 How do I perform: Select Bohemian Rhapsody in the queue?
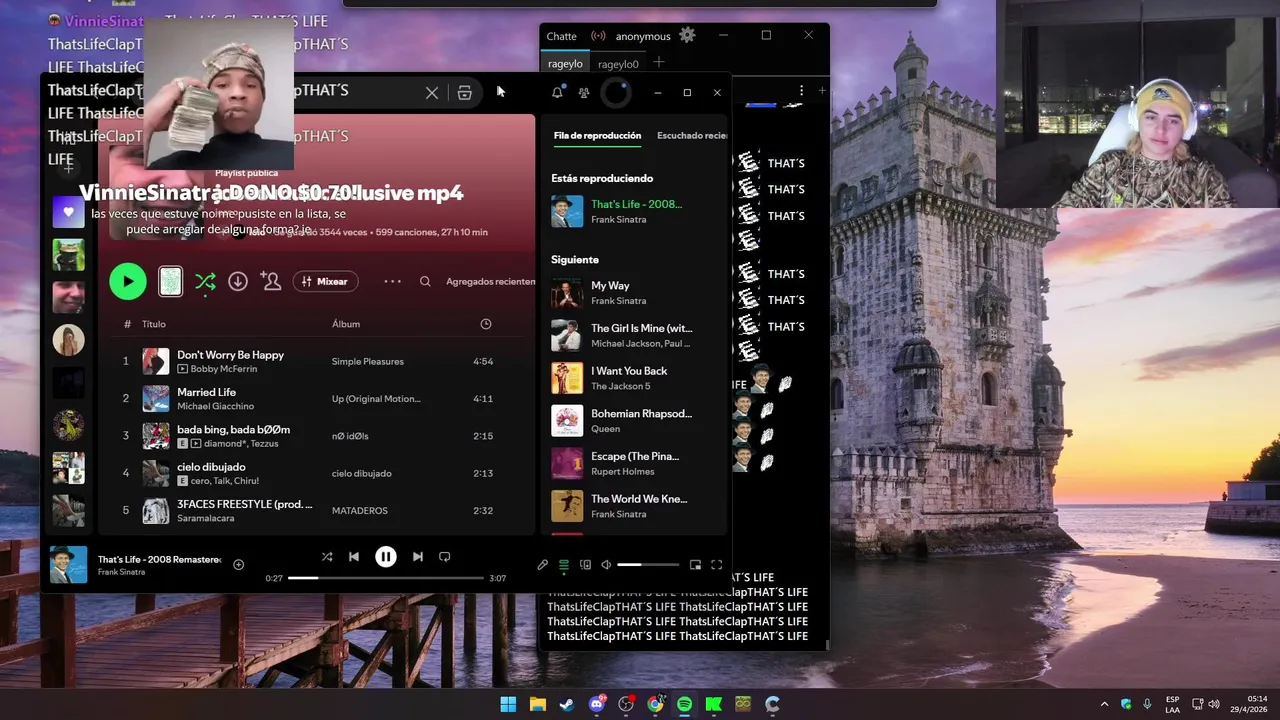636,421
